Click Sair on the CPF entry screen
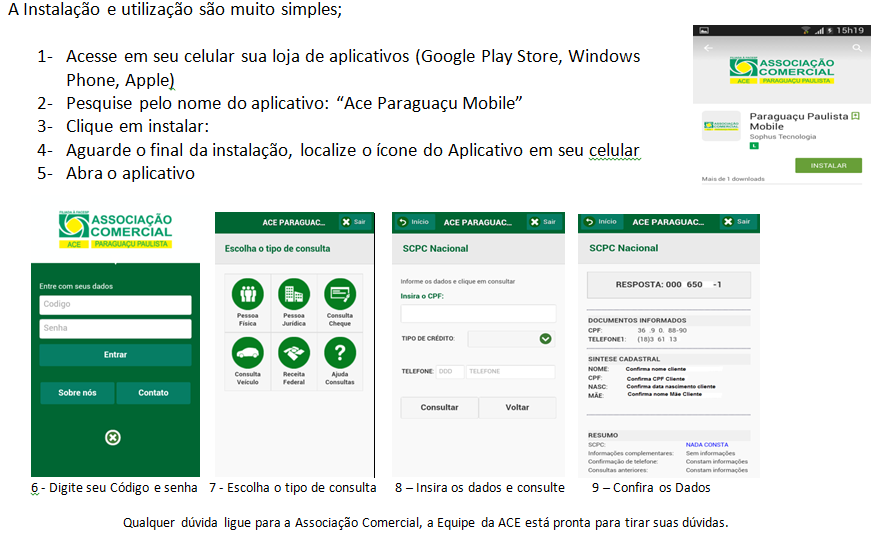 point(543,222)
